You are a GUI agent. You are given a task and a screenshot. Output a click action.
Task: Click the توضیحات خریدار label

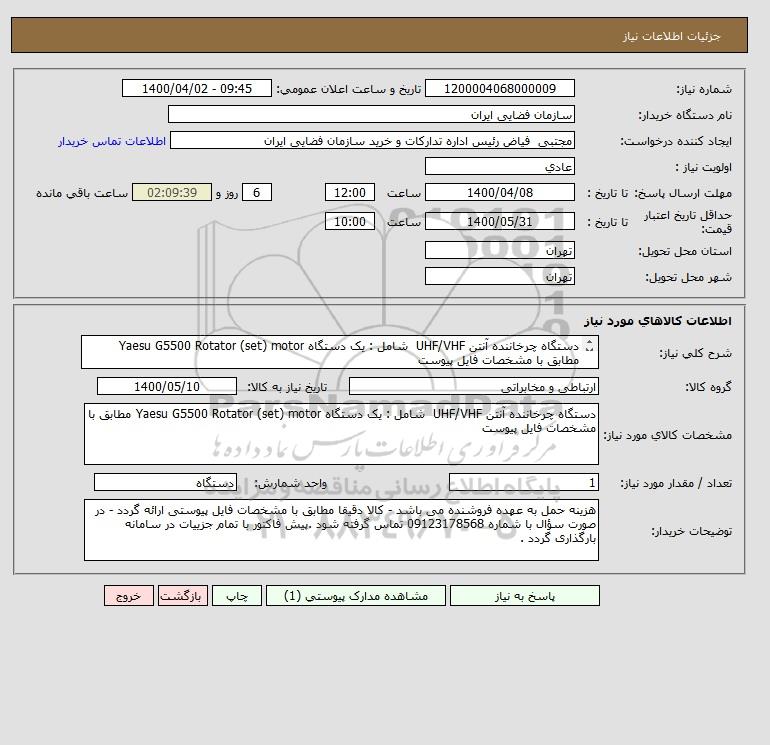coord(692,531)
